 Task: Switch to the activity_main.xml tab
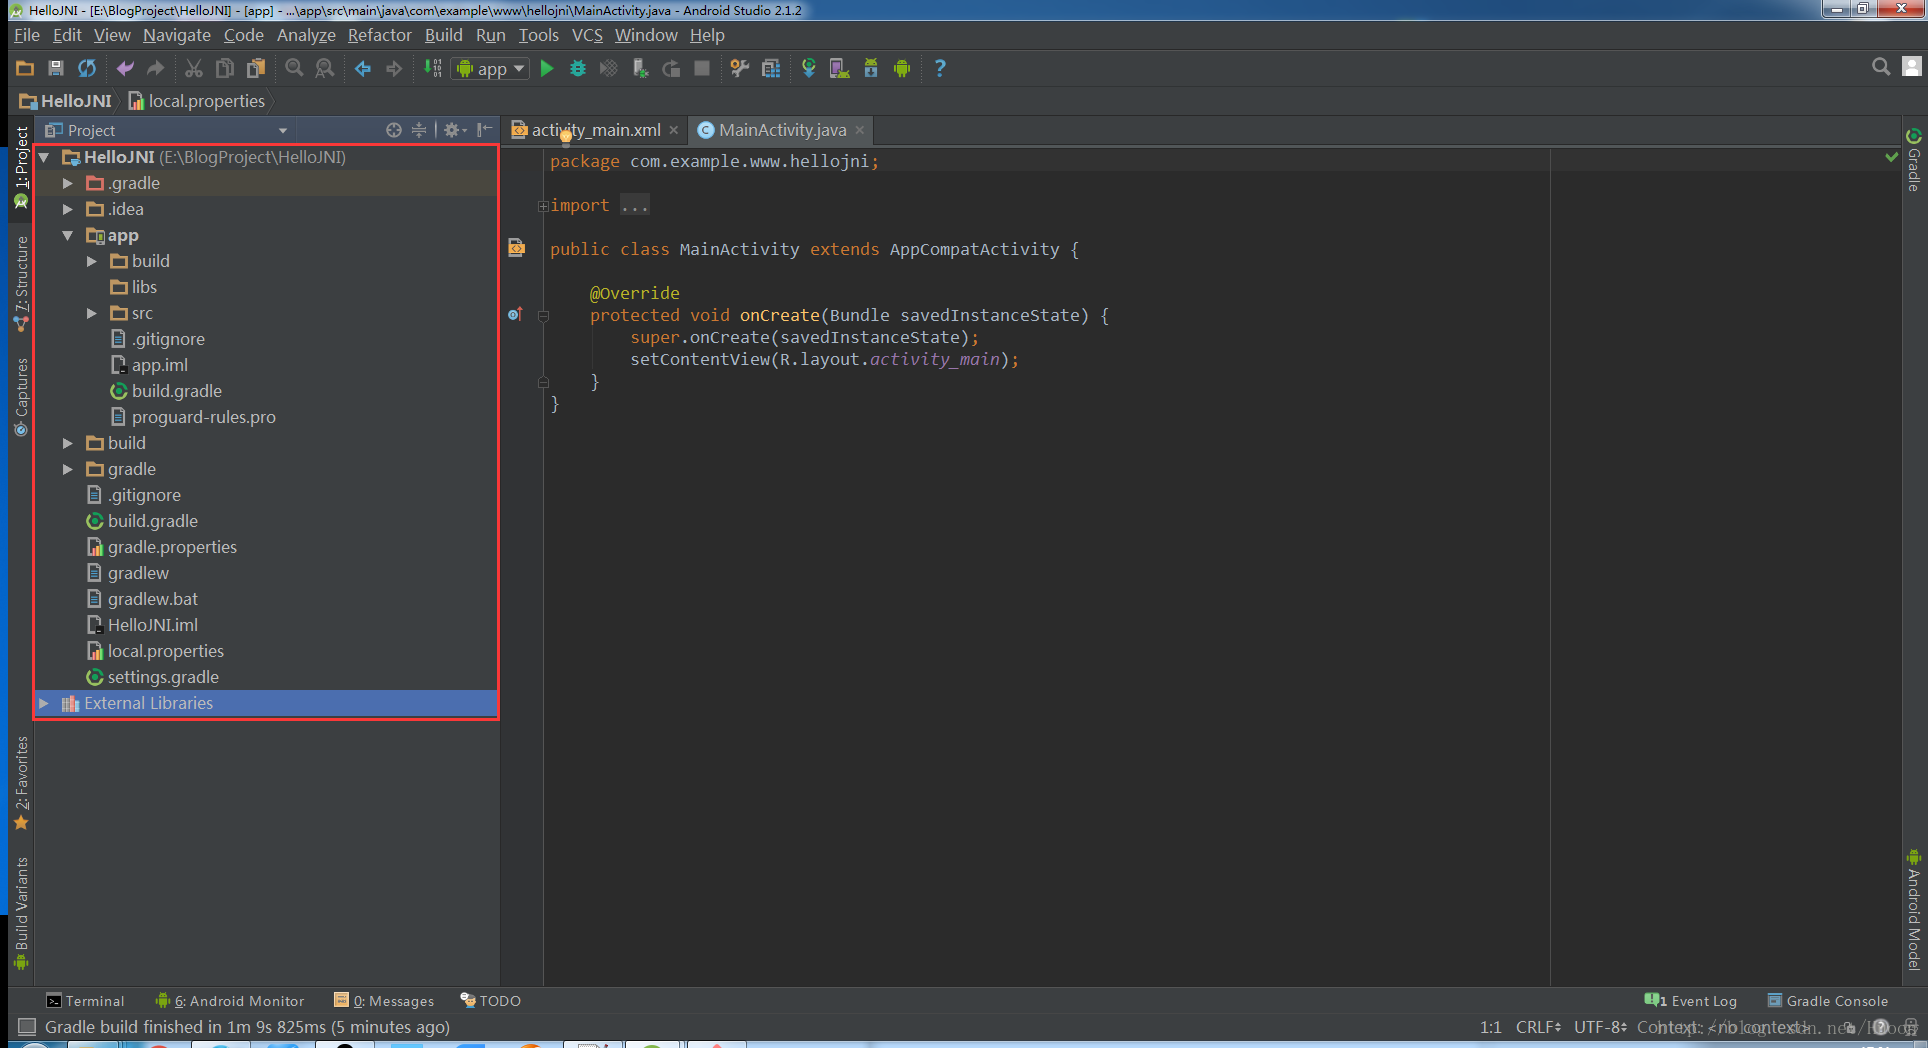[x=596, y=130]
